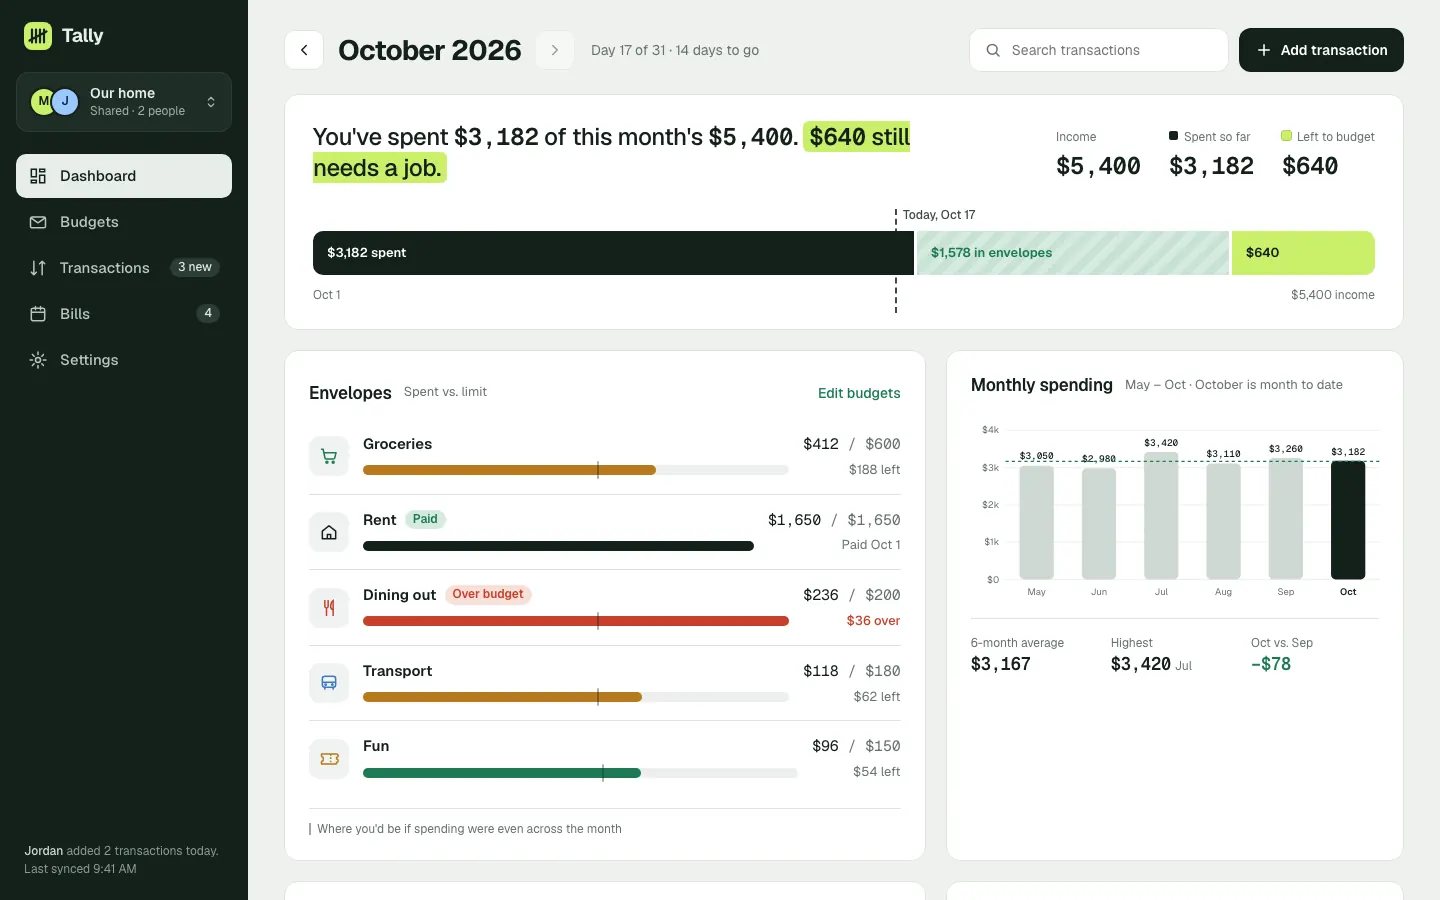Screen dimensions: 1440x900
Task: Click the Dining out fork icon
Action: pyautogui.click(x=329, y=608)
